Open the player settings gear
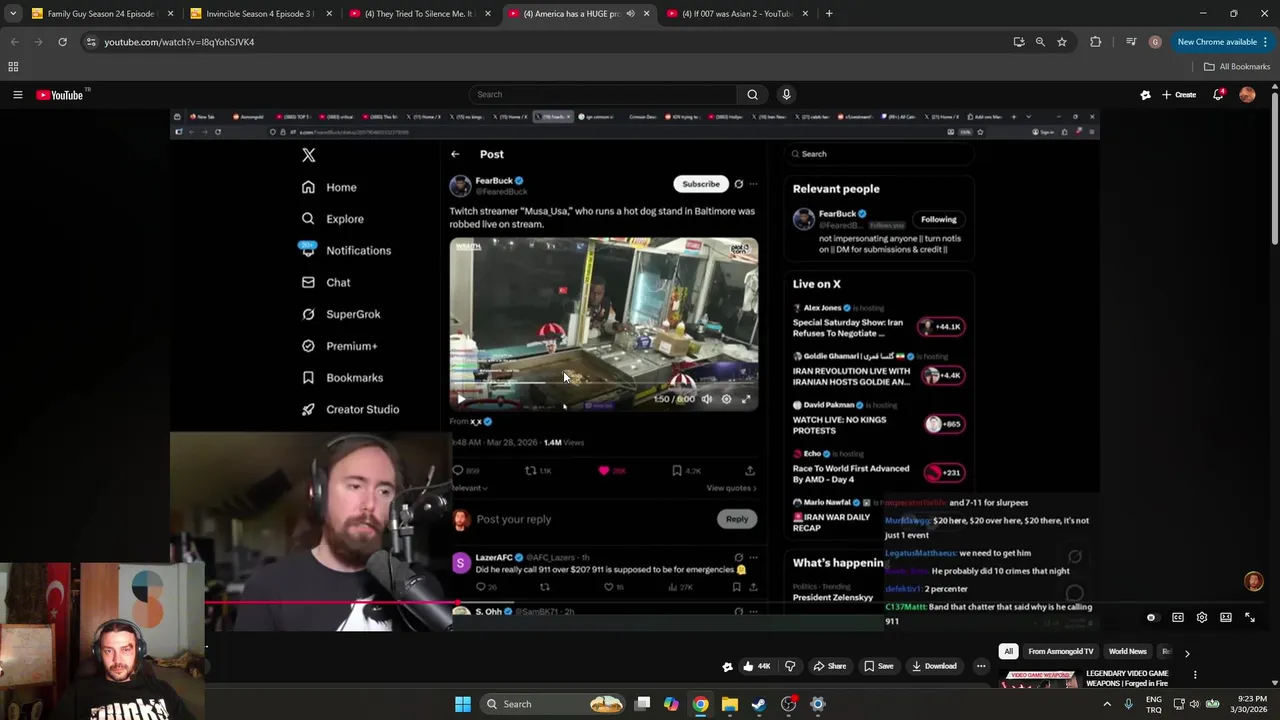This screenshot has width=1280, height=720. point(1202,618)
